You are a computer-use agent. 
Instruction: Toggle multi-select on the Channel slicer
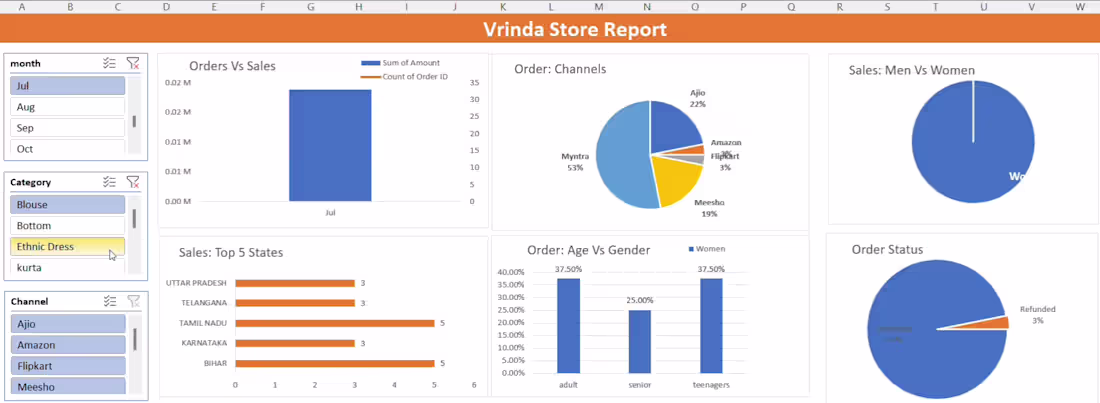[109, 301]
